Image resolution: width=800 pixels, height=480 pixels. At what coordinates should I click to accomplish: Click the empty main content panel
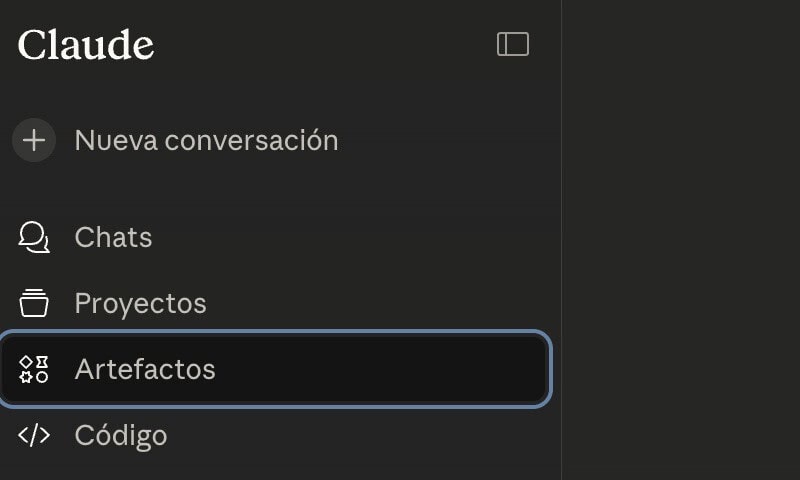[x=680, y=240]
